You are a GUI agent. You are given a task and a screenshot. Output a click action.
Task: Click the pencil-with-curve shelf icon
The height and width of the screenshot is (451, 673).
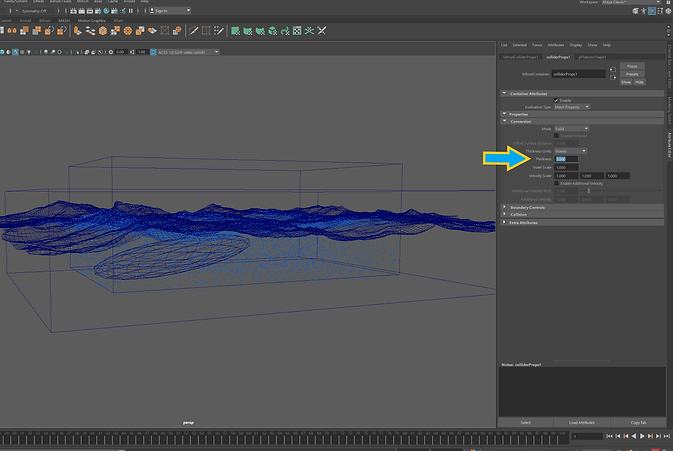(194, 31)
